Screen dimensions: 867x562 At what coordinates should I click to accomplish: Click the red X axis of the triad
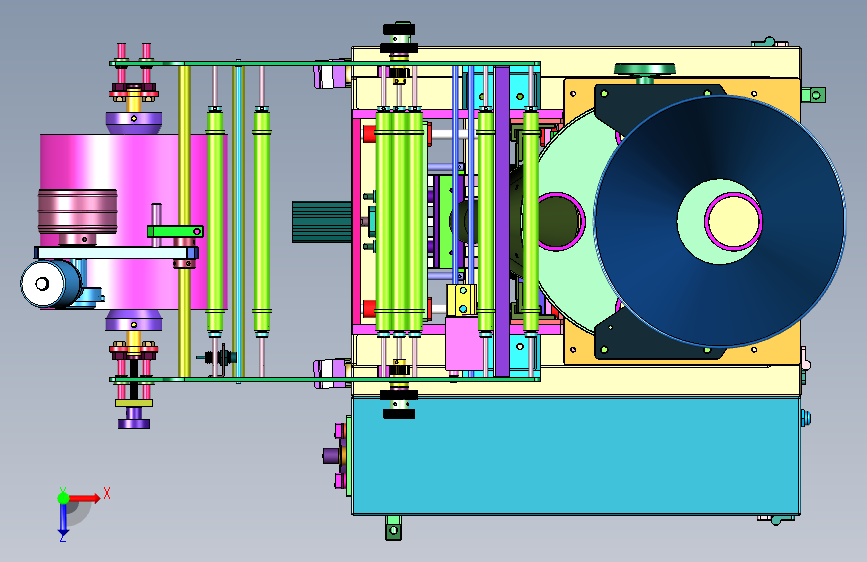click(x=84, y=498)
